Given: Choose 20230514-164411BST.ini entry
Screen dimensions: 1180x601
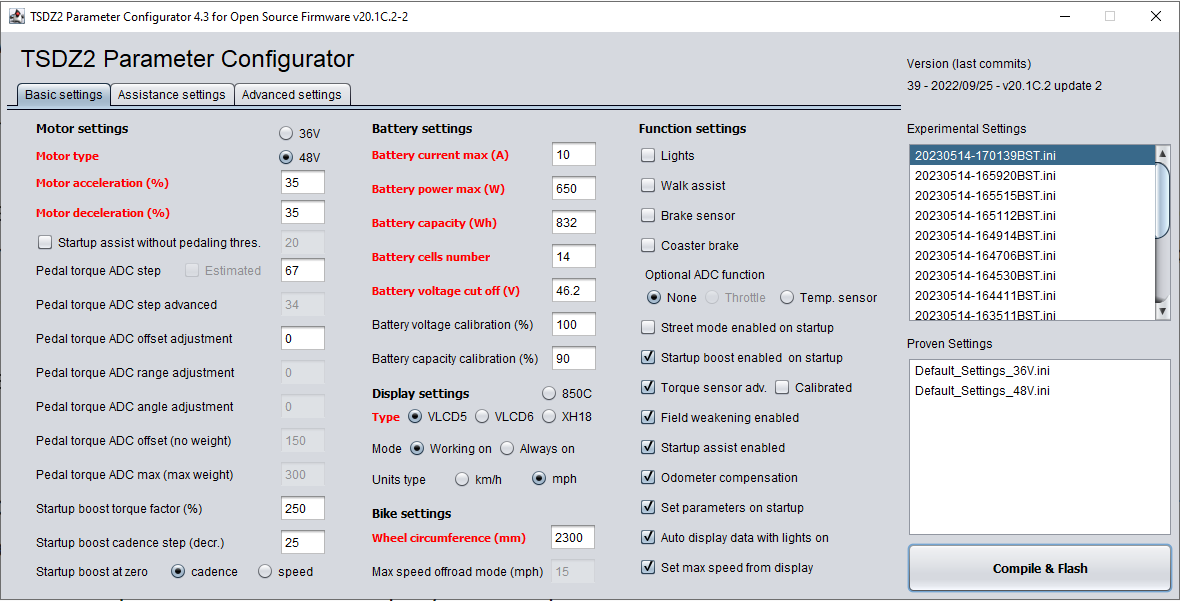Looking at the screenshot, I should pos(1032,296).
